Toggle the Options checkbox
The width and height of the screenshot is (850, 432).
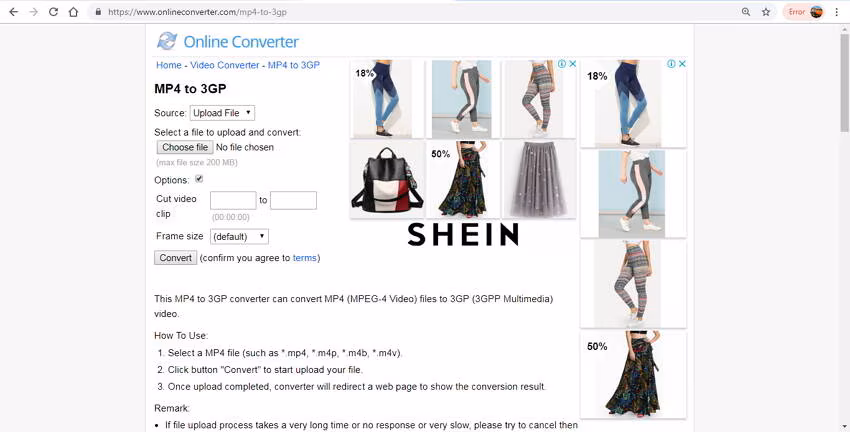click(x=199, y=179)
